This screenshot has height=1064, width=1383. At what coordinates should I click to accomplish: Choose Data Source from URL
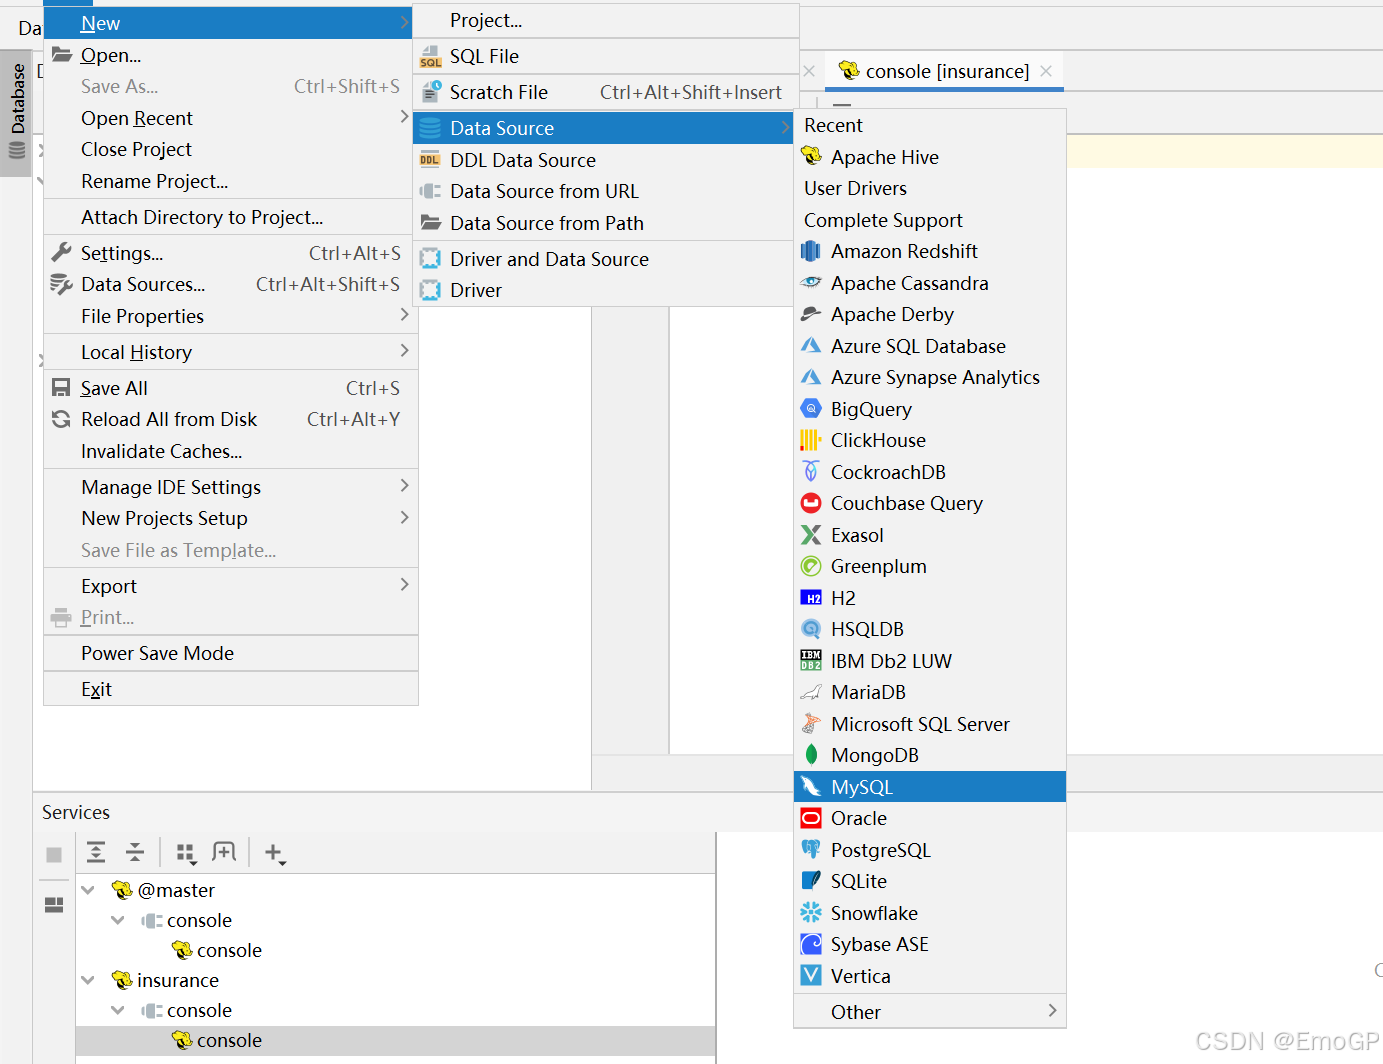coord(603,191)
